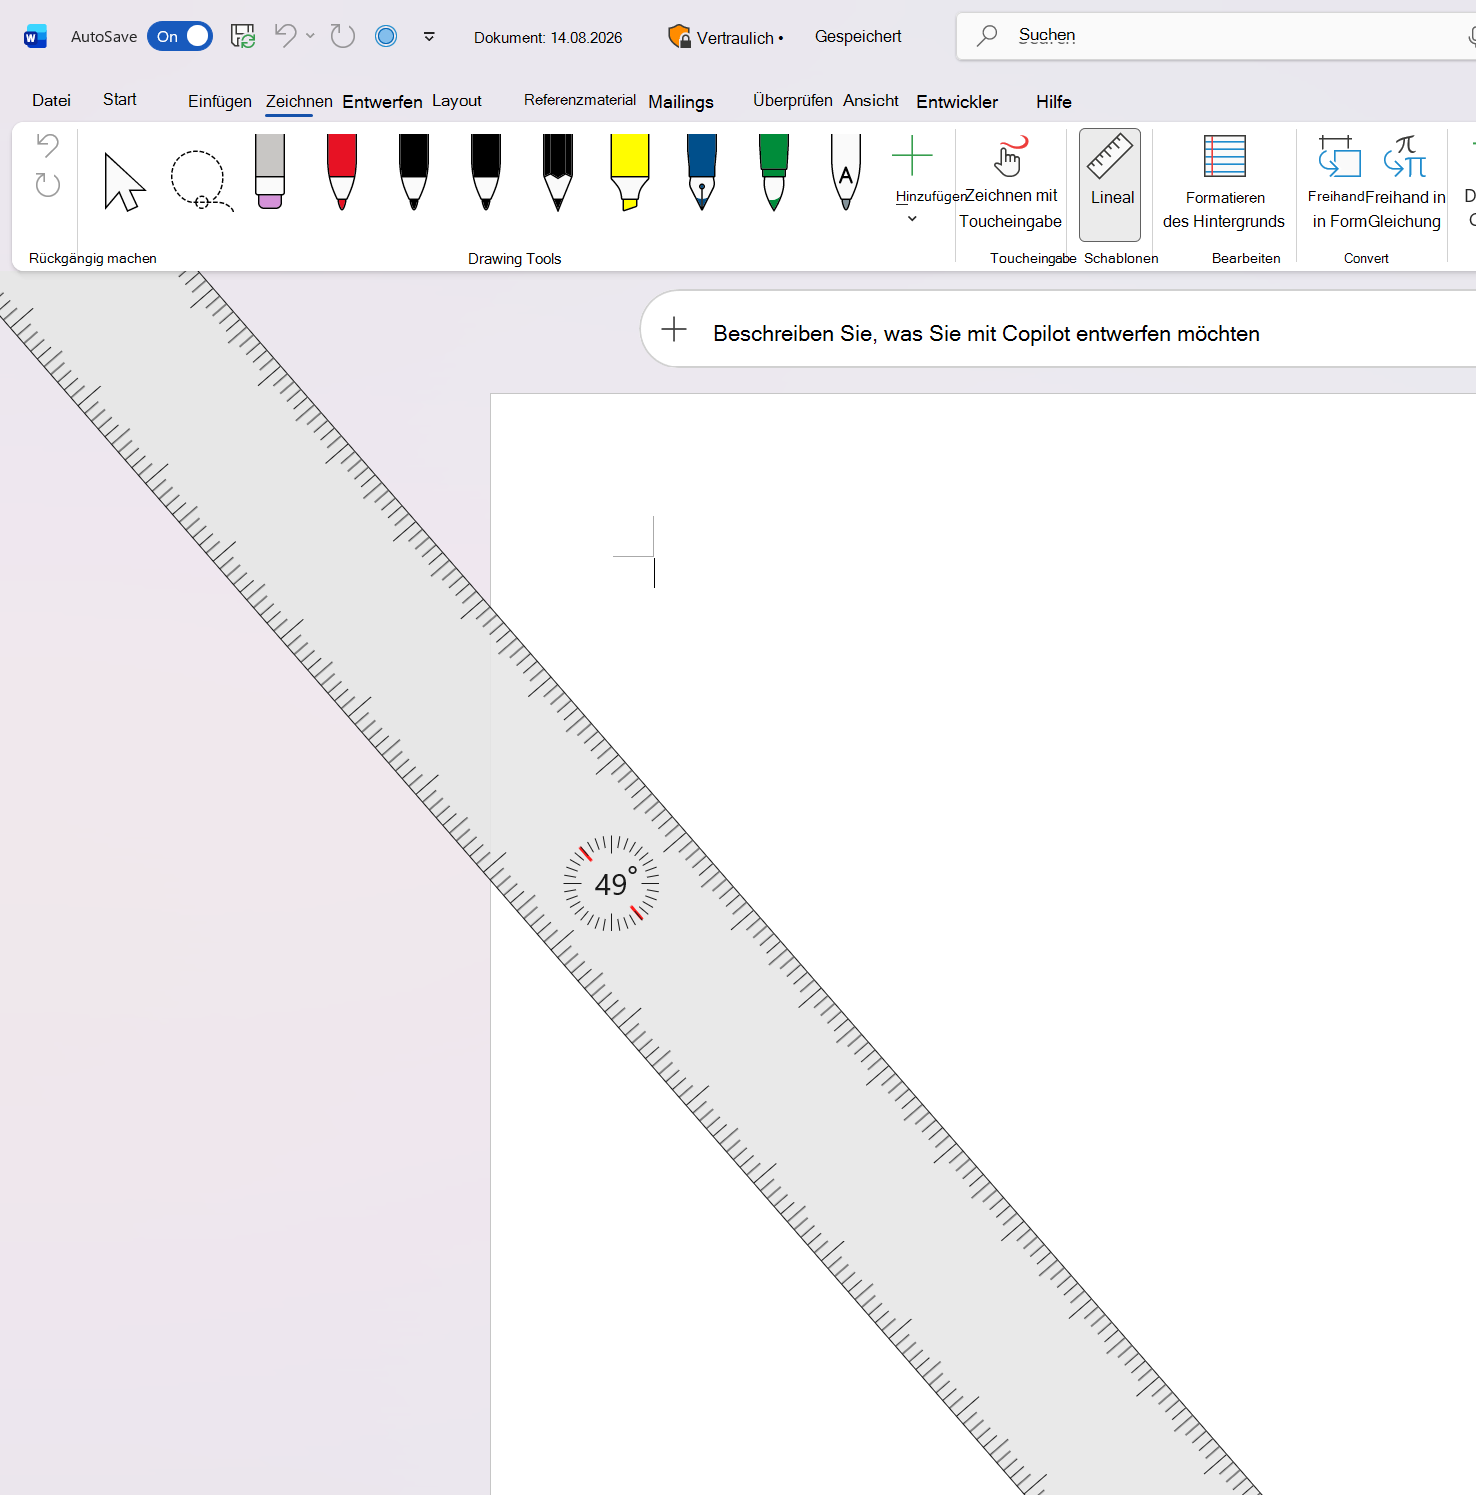Redo action in Rückgängig machen group
Viewport: 1476px width, 1495px height.
[47, 185]
